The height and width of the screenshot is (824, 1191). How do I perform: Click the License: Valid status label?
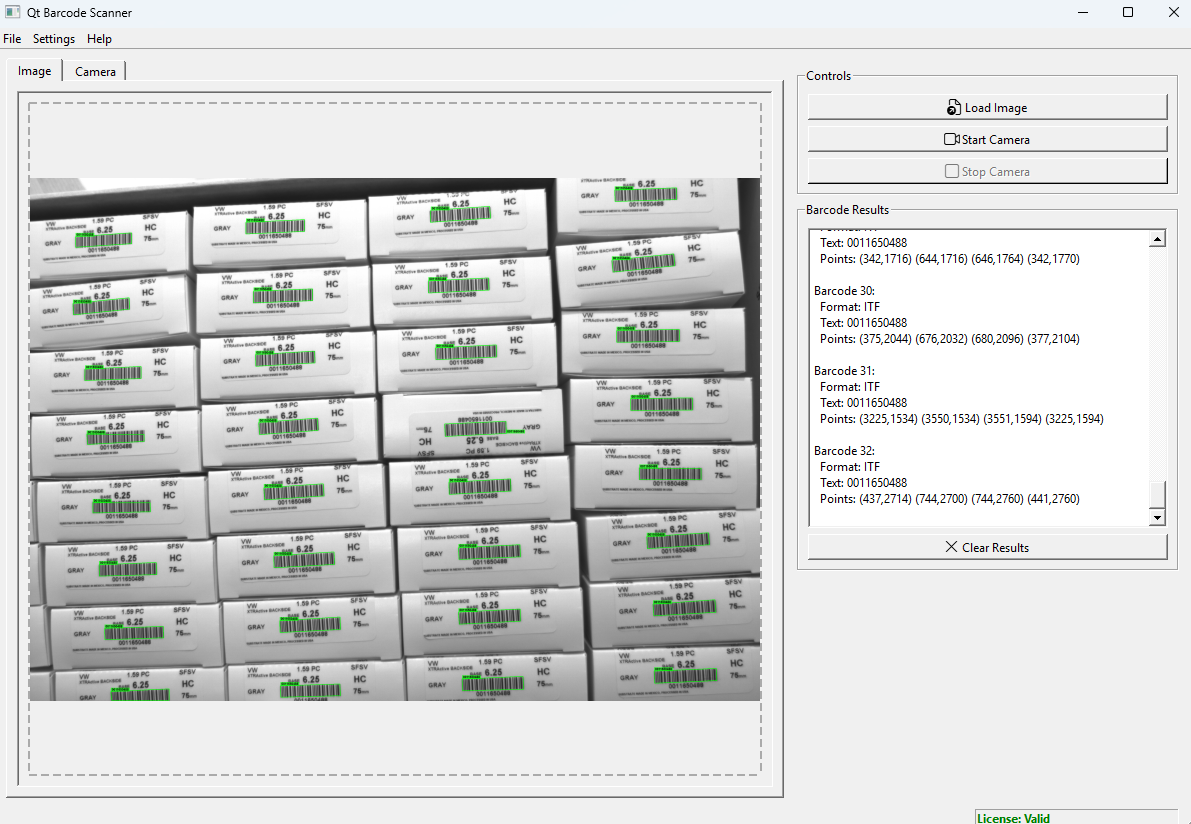coord(1013,817)
